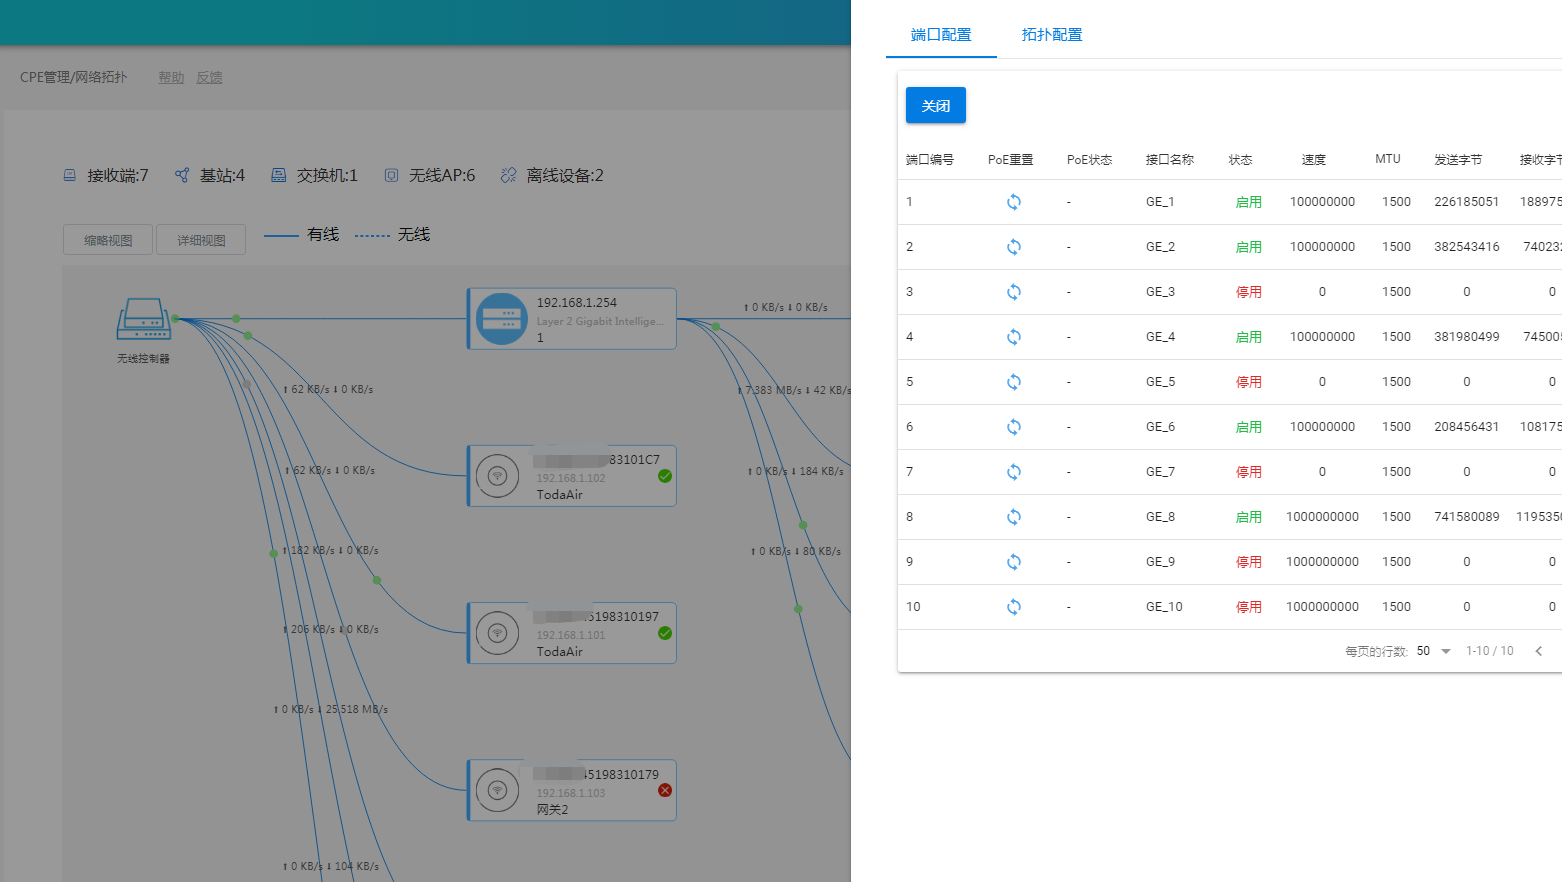
Task: Click red offline status on 192.168.1.103
Action: [665, 790]
